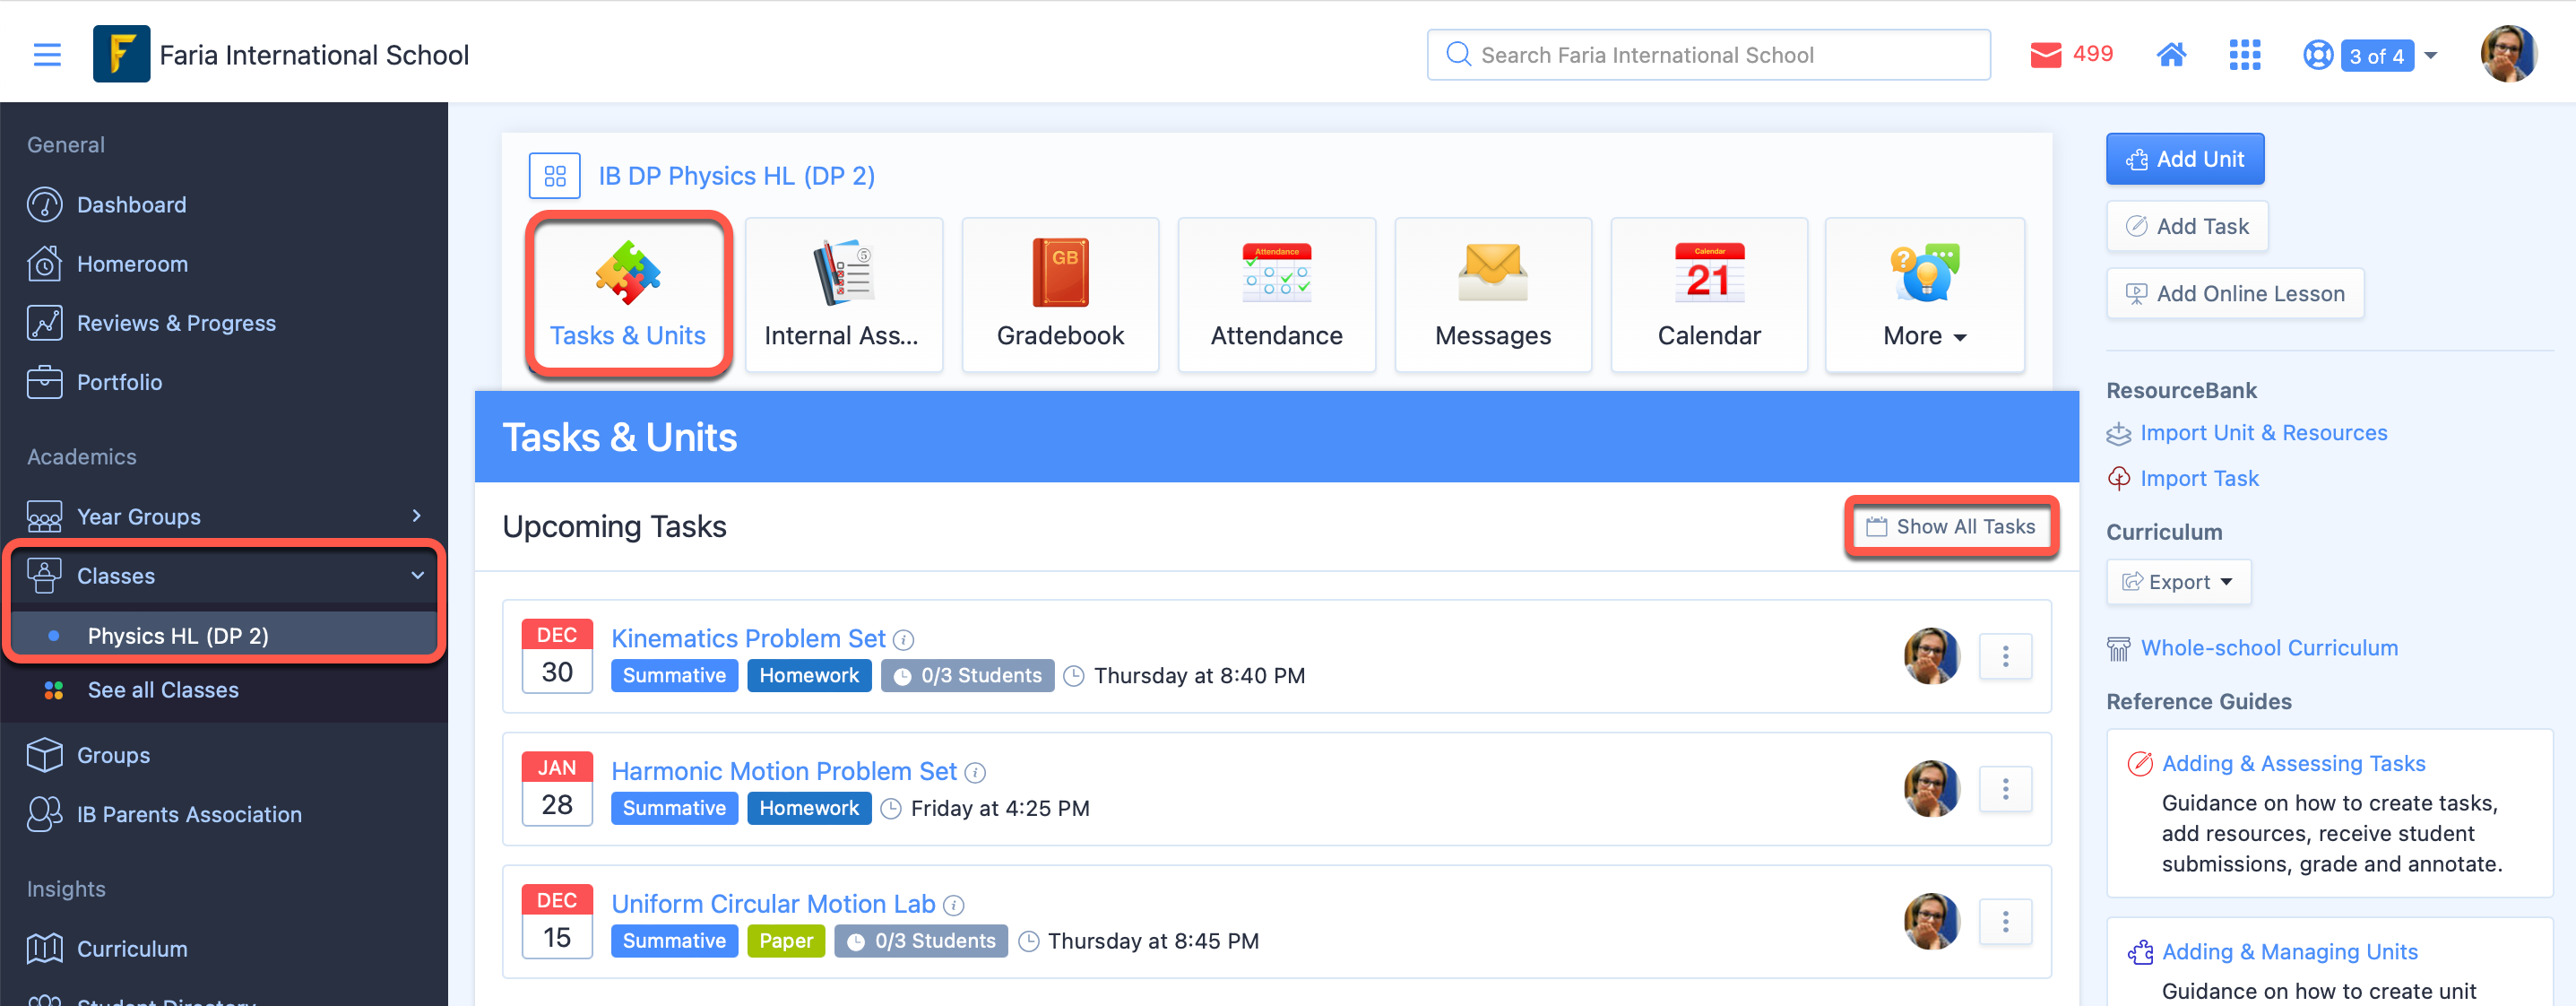
Task: Open Import Unit & Resources link
Action: pyautogui.click(x=2263, y=433)
